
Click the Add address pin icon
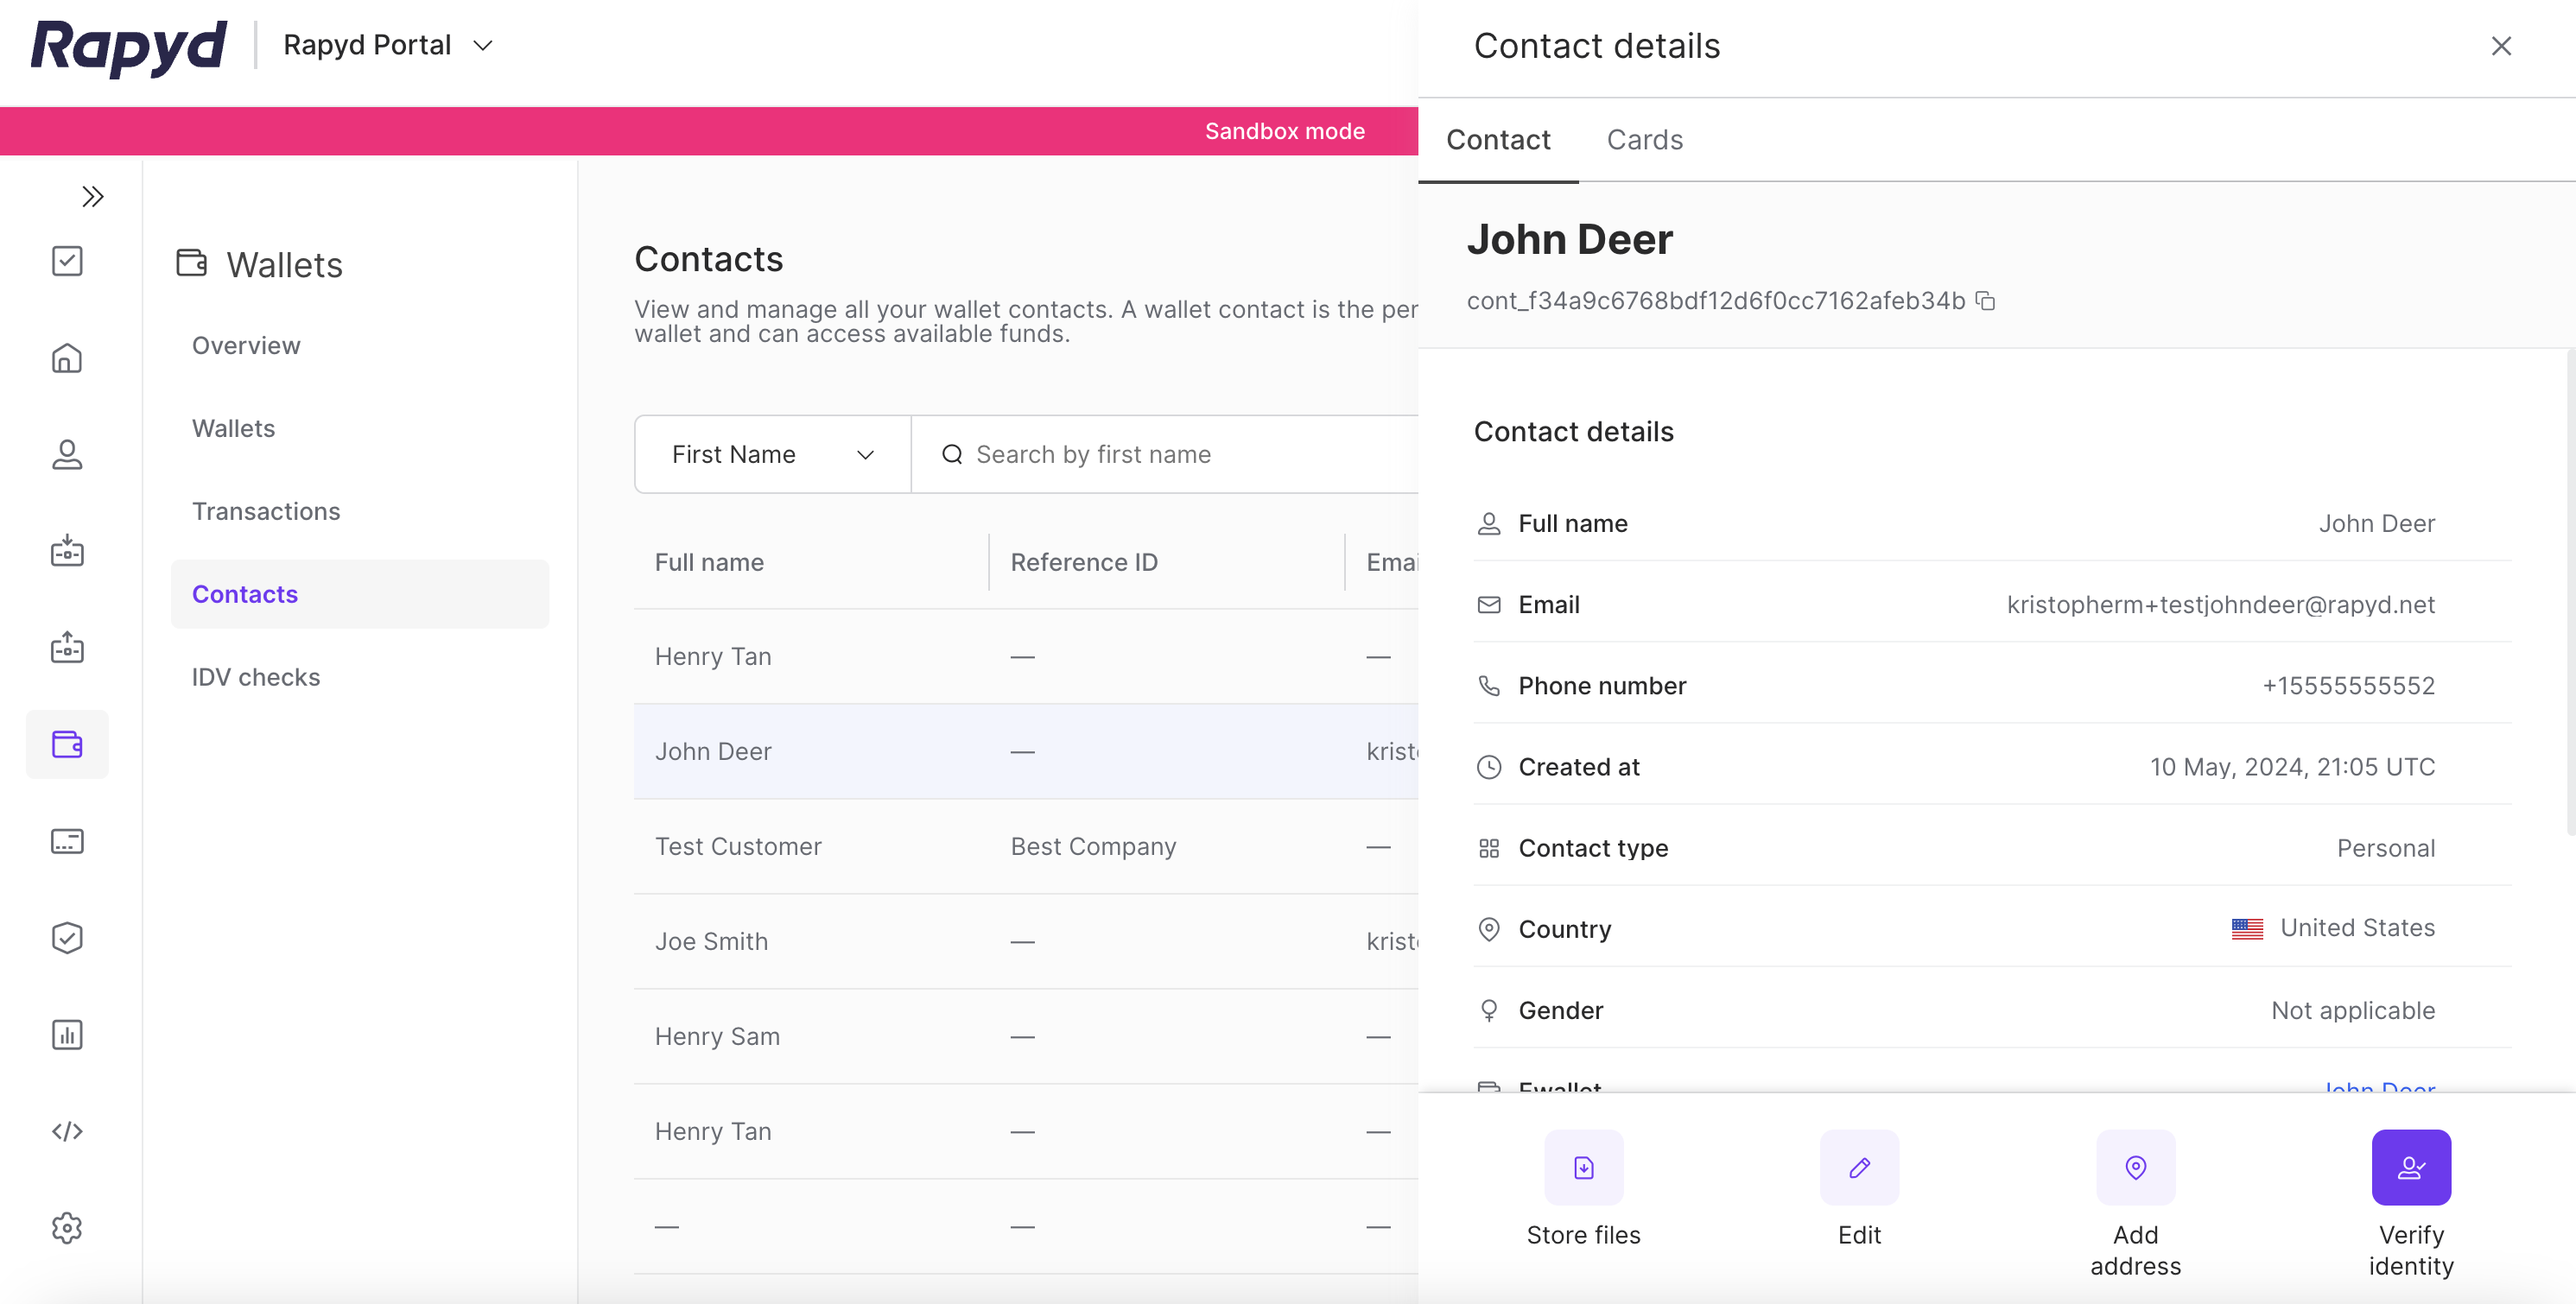coord(2135,1167)
